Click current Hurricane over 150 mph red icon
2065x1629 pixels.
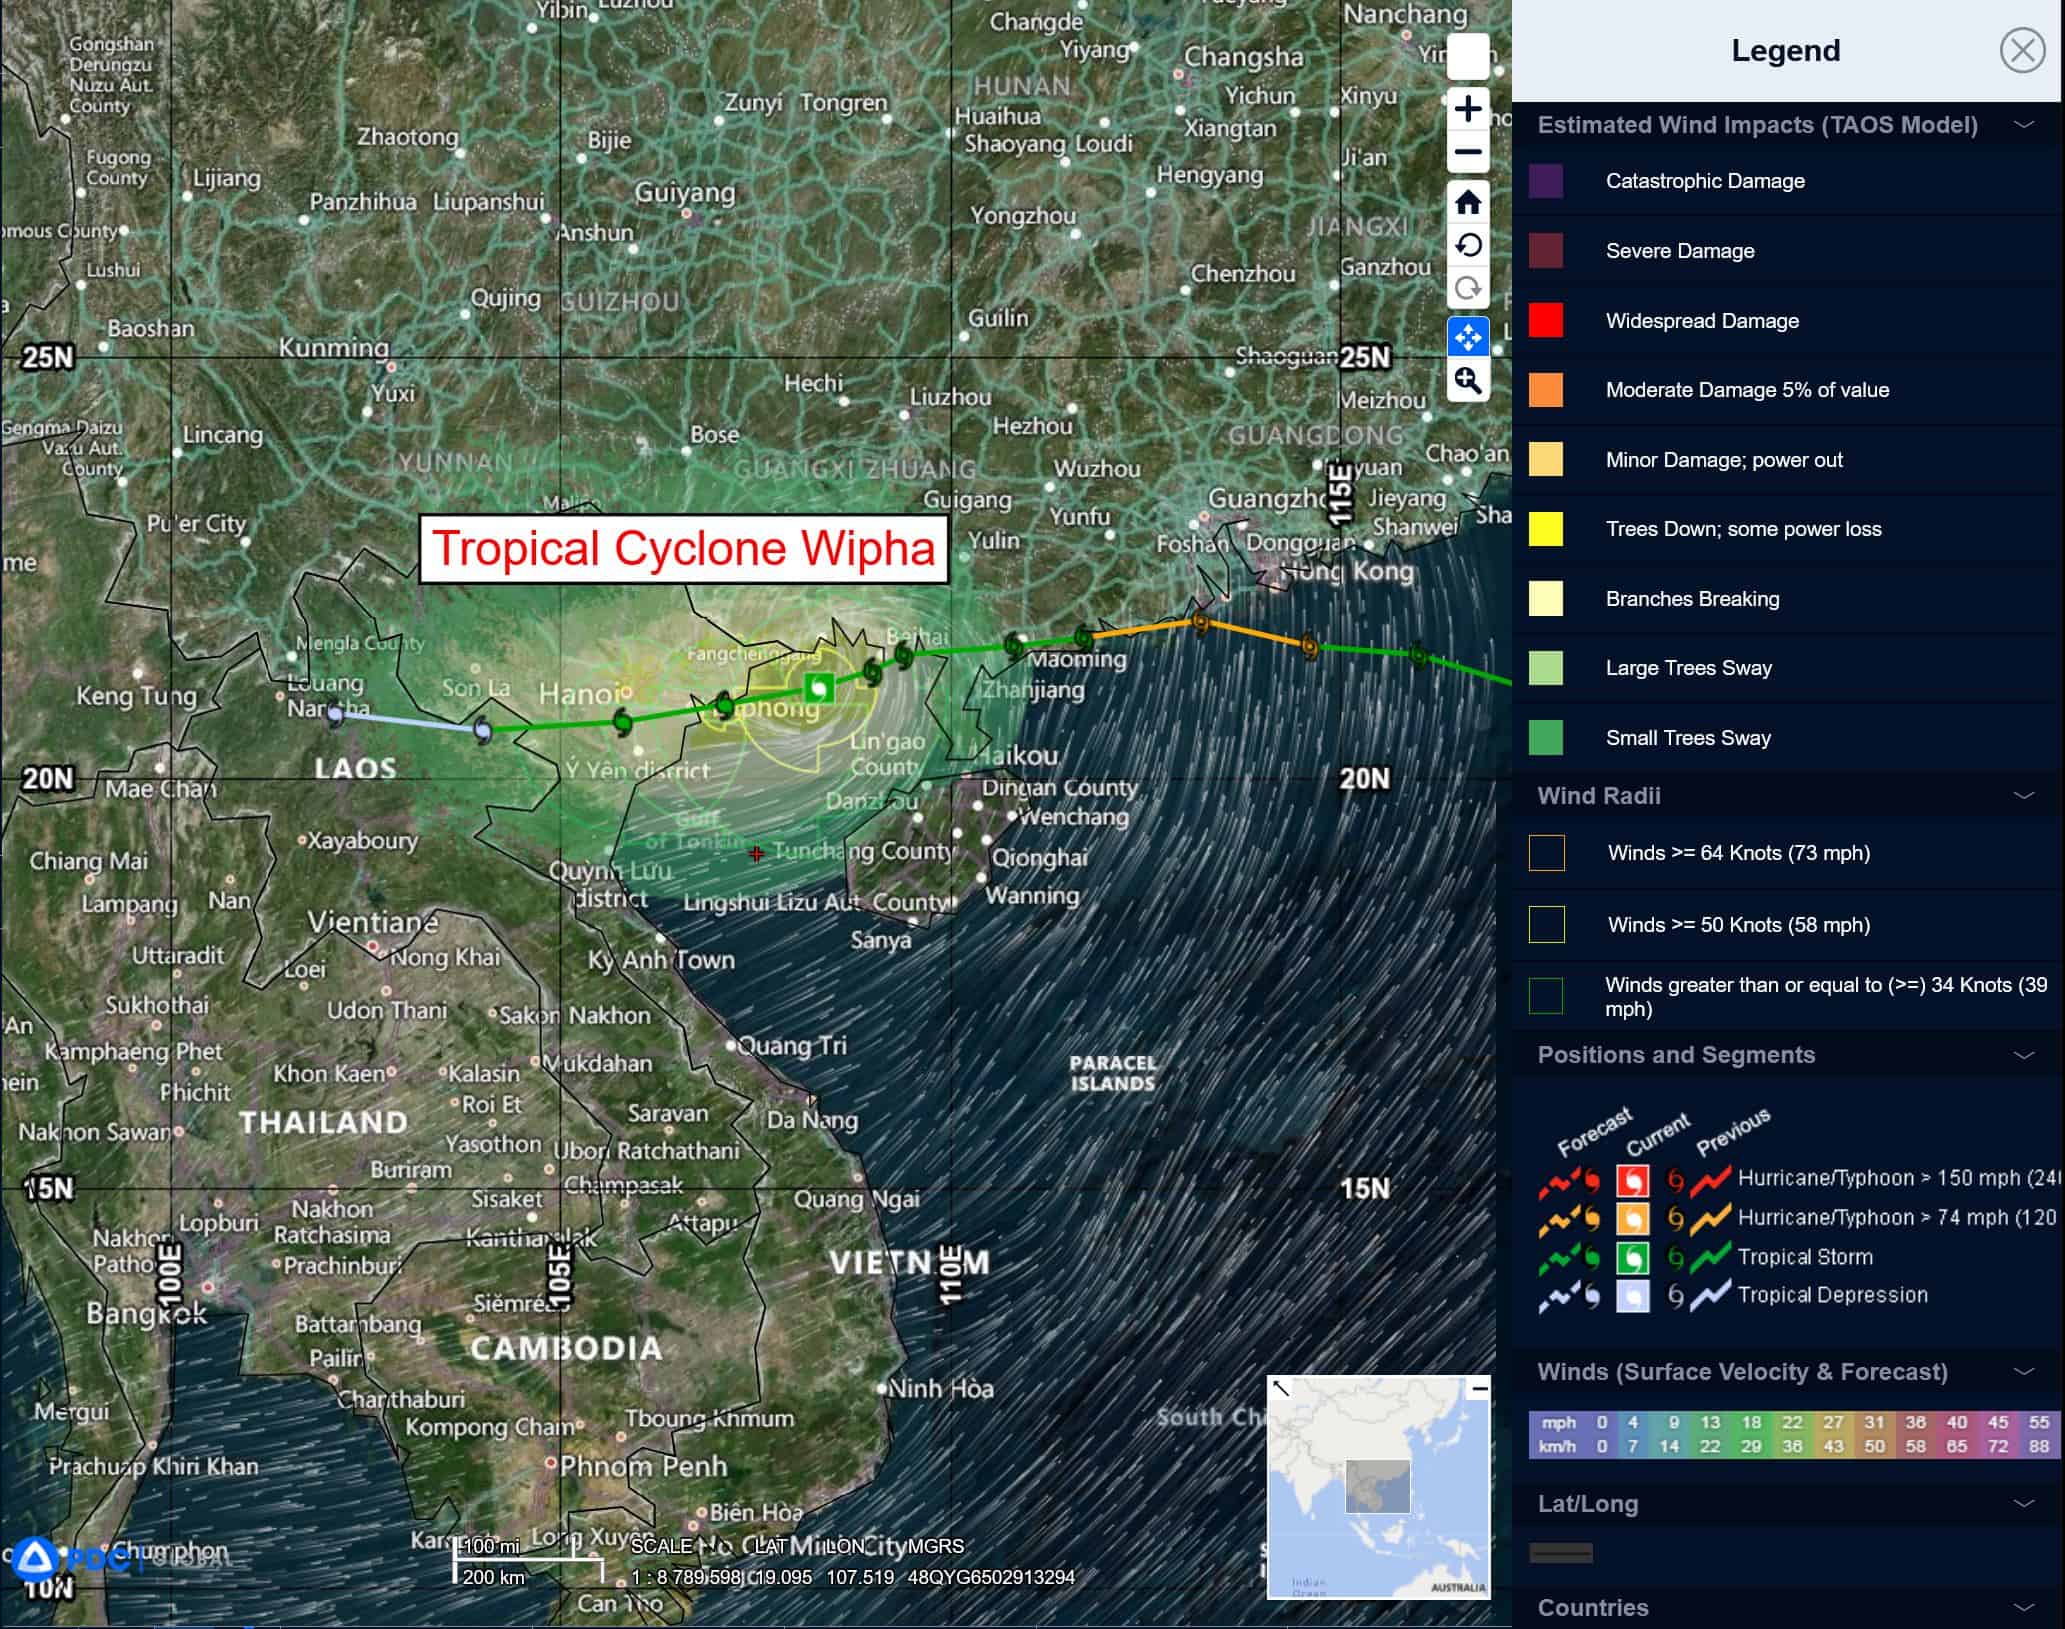click(x=1632, y=1180)
